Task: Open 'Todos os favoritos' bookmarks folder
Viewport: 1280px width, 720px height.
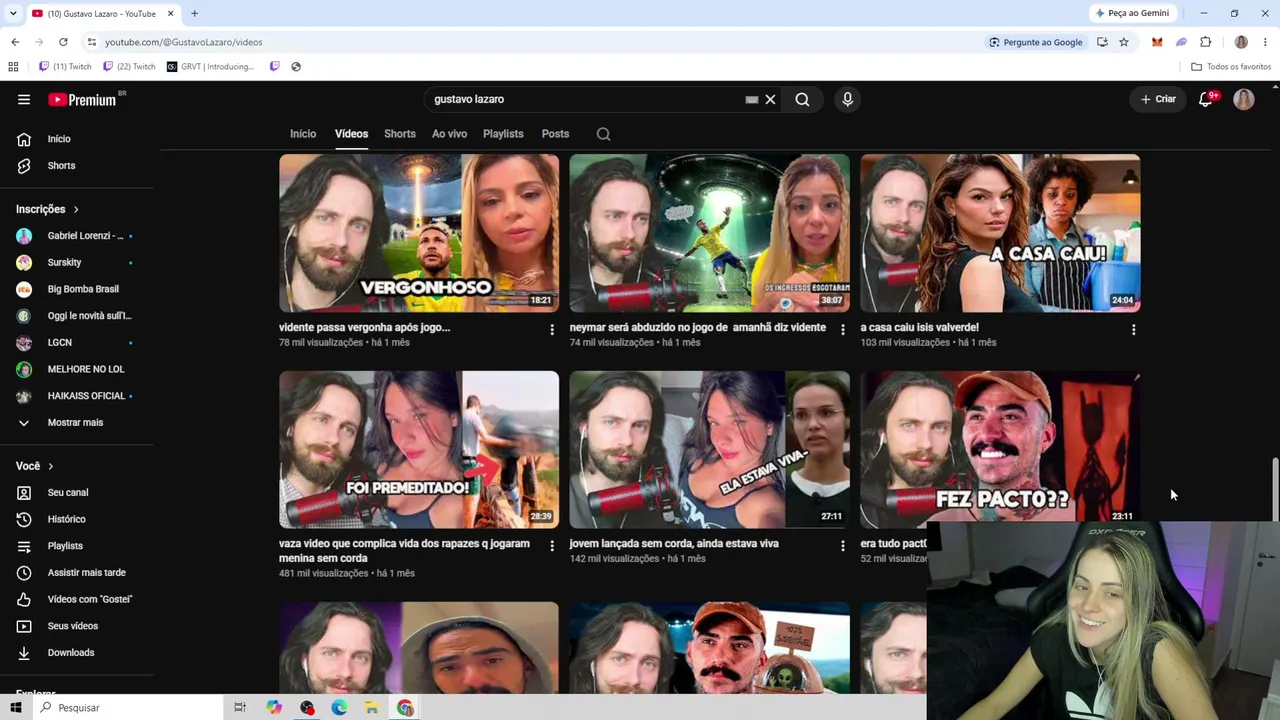Action: click(x=1231, y=67)
